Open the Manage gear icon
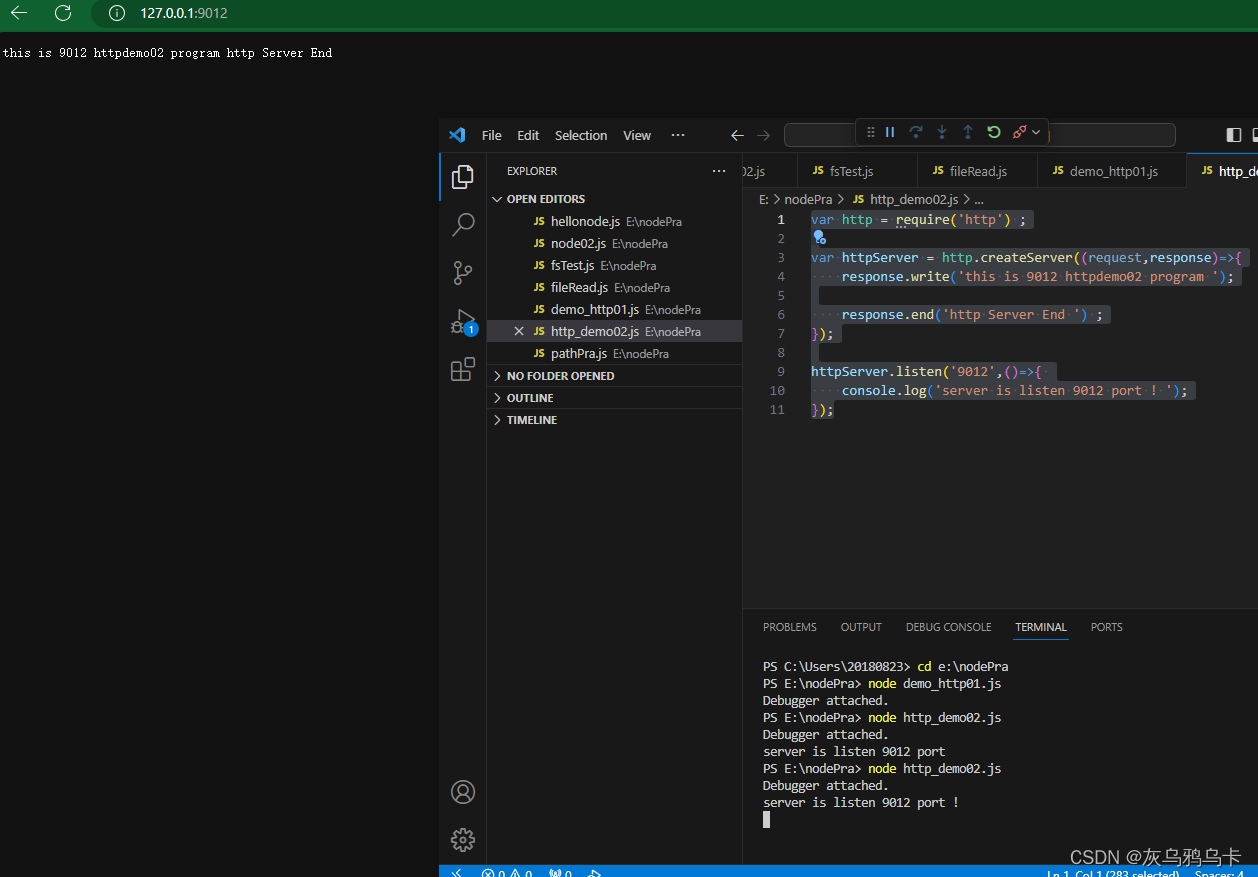Viewport: 1258px width, 877px height. 463,840
